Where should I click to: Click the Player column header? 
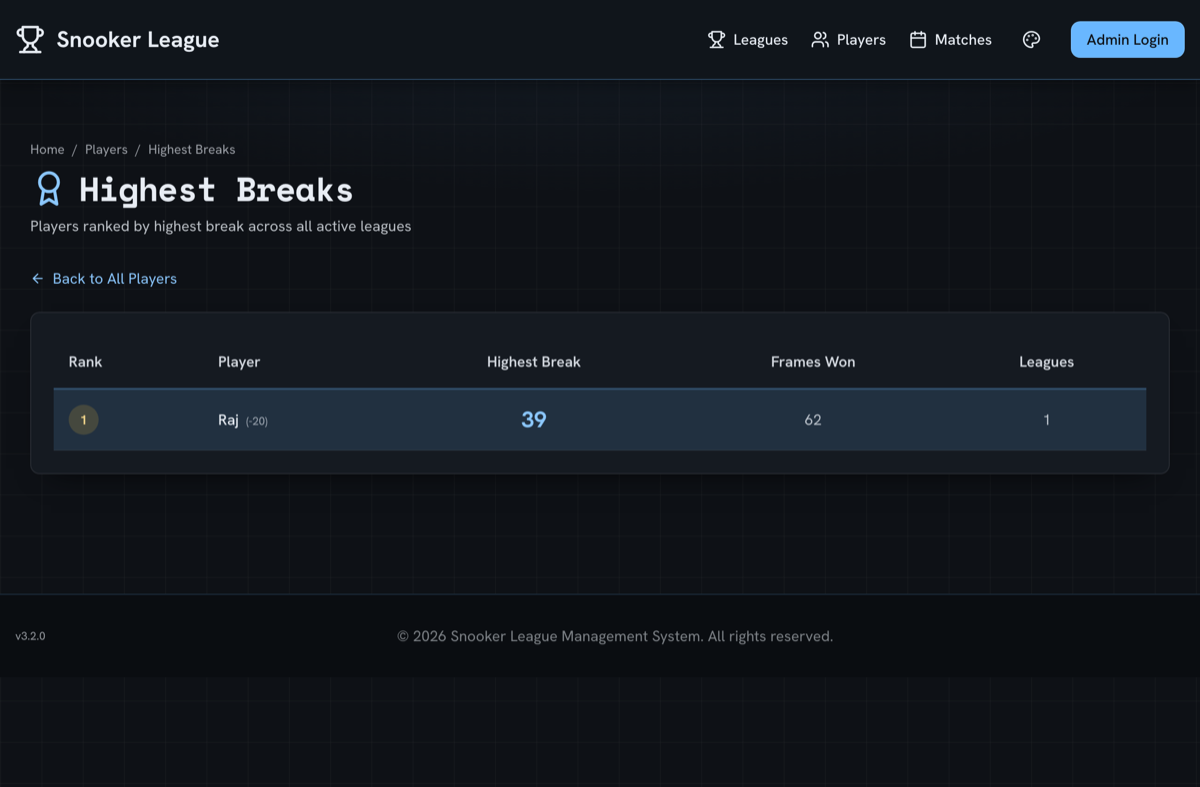pyautogui.click(x=239, y=362)
